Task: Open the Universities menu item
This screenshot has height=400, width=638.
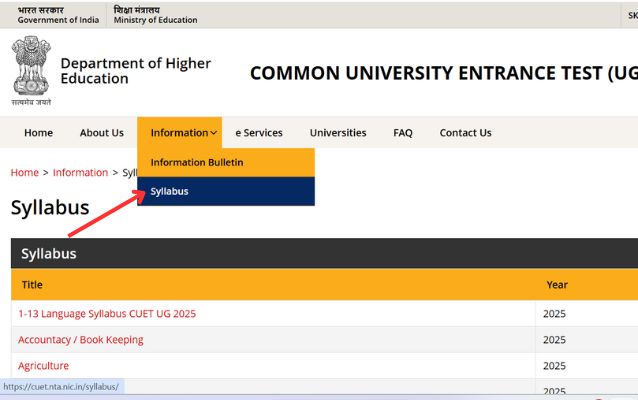Action: click(x=338, y=133)
